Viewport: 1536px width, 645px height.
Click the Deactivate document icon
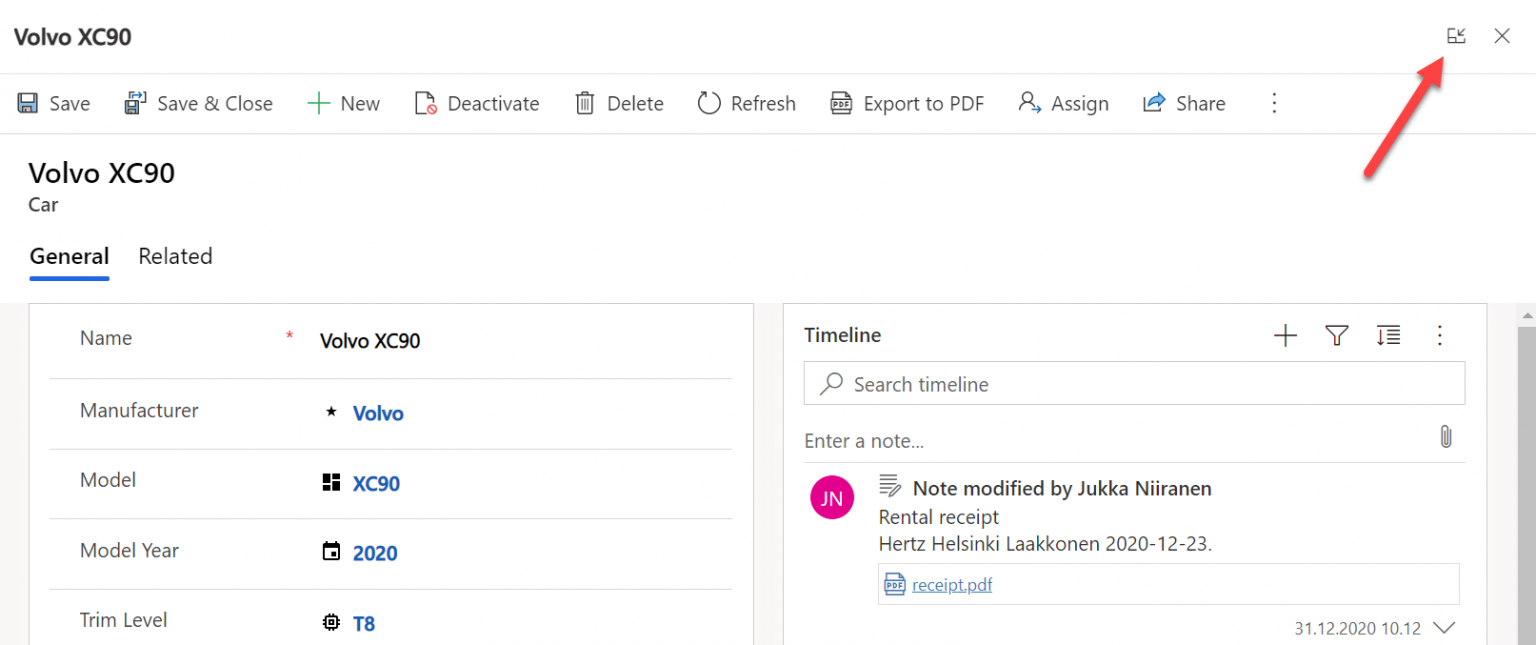tap(426, 103)
